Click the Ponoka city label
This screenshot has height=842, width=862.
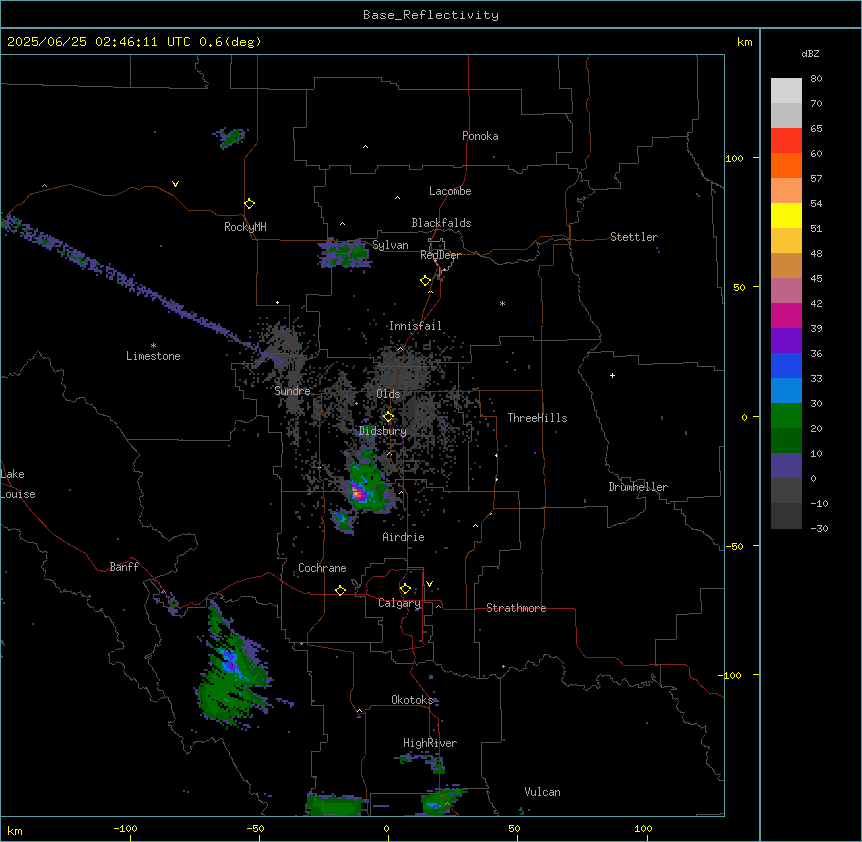coord(480,136)
